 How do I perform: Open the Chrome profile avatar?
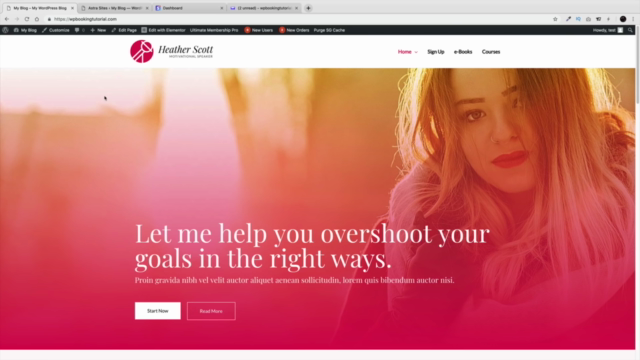coord(623,19)
